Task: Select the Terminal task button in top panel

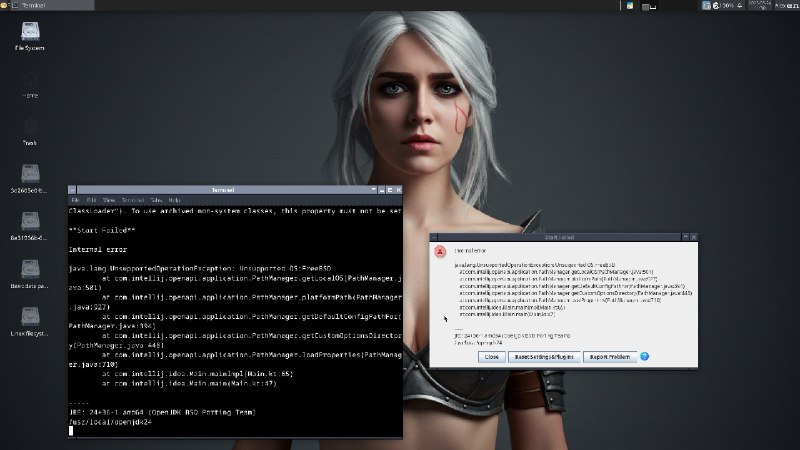Action: pos(52,5)
